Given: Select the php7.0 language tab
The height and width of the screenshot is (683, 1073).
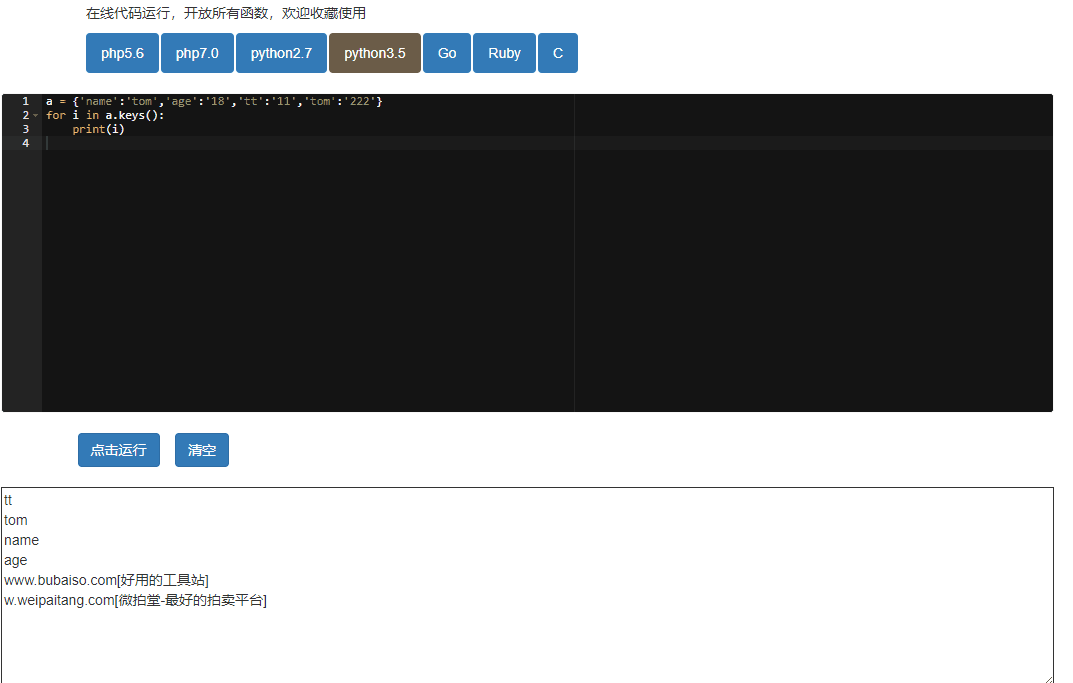Looking at the screenshot, I should coord(197,53).
